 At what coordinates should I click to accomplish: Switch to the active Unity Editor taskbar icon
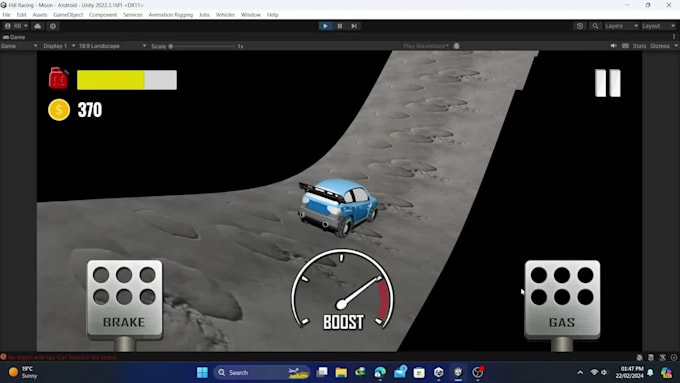(x=458, y=372)
